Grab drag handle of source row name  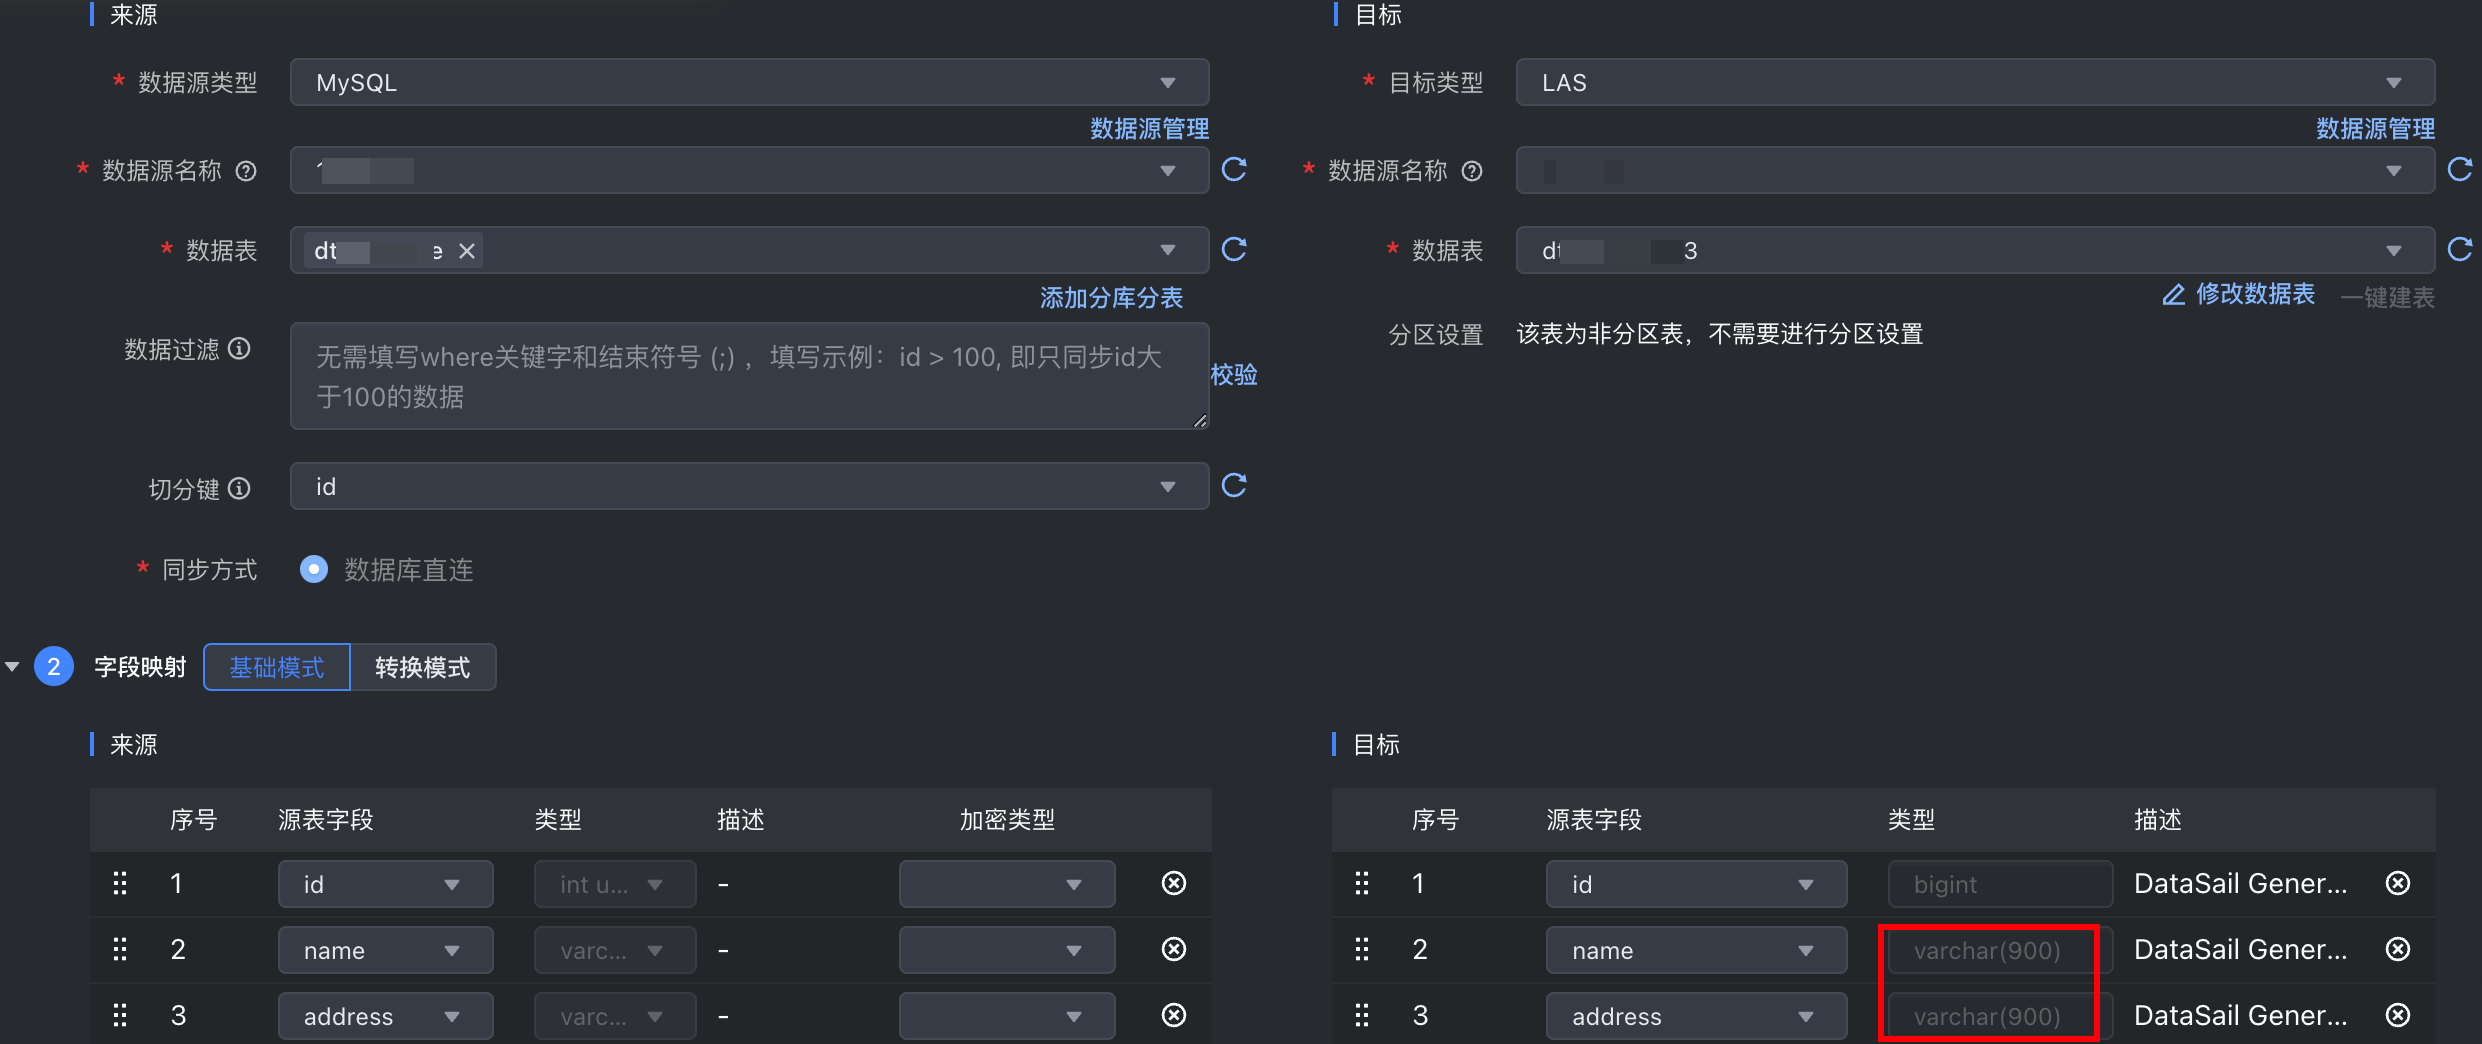point(120,949)
